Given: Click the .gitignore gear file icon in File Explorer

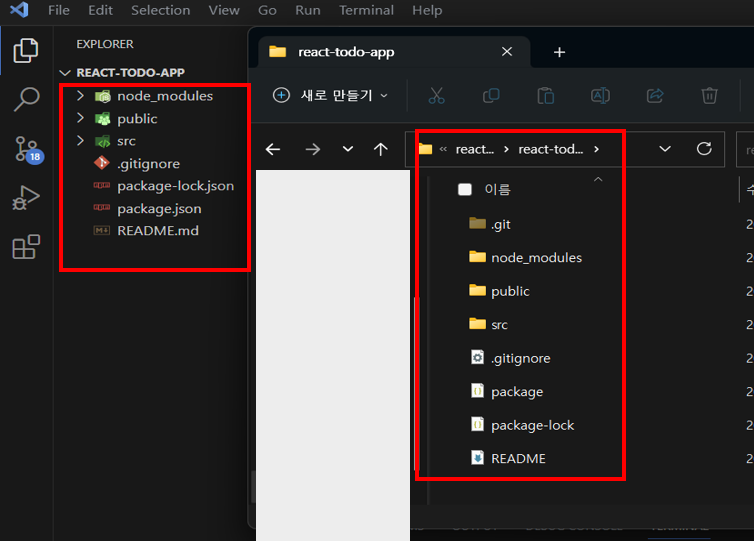Looking at the screenshot, I should click(x=477, y=357).
